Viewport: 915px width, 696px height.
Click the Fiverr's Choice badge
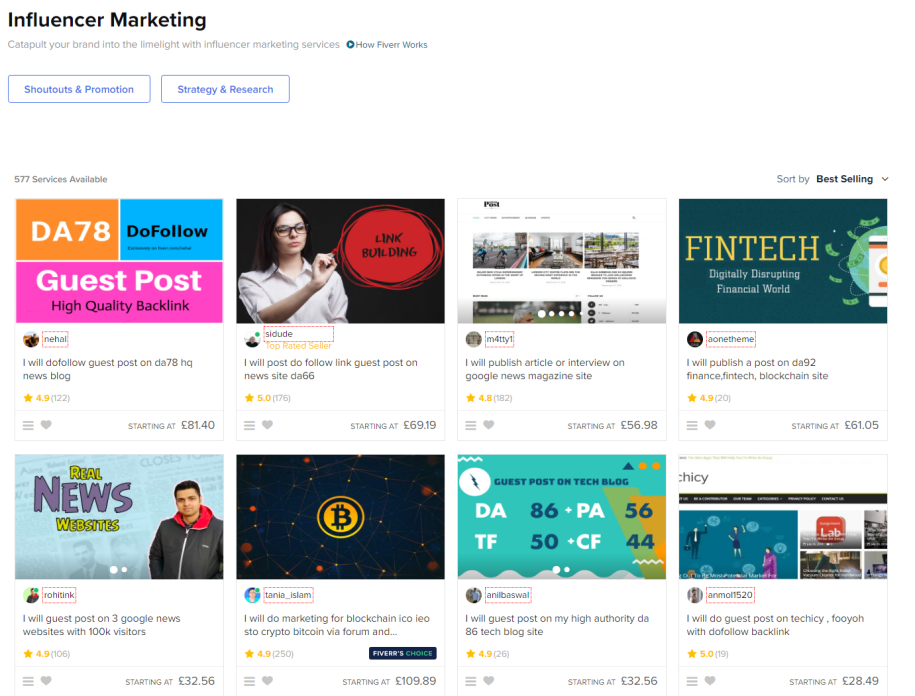click(403, 653)
